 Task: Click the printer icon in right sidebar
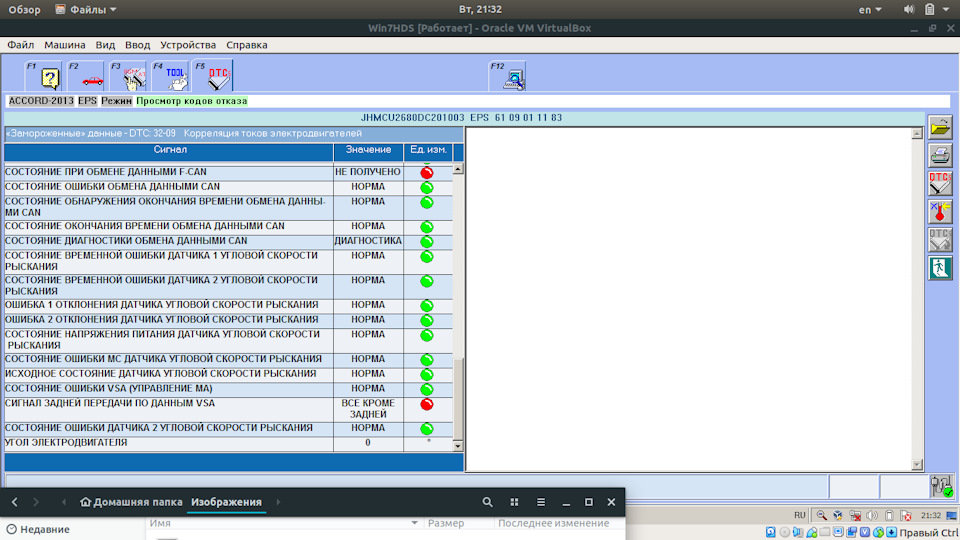point(940,156)
